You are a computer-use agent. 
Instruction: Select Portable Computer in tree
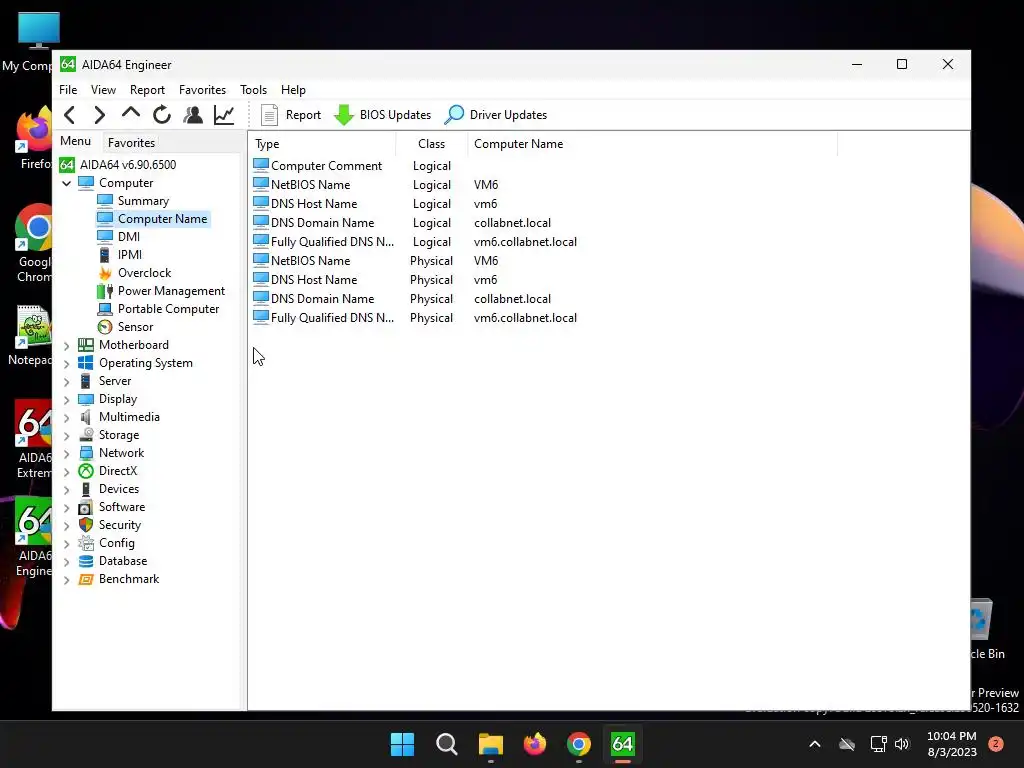tap(168, 308)
